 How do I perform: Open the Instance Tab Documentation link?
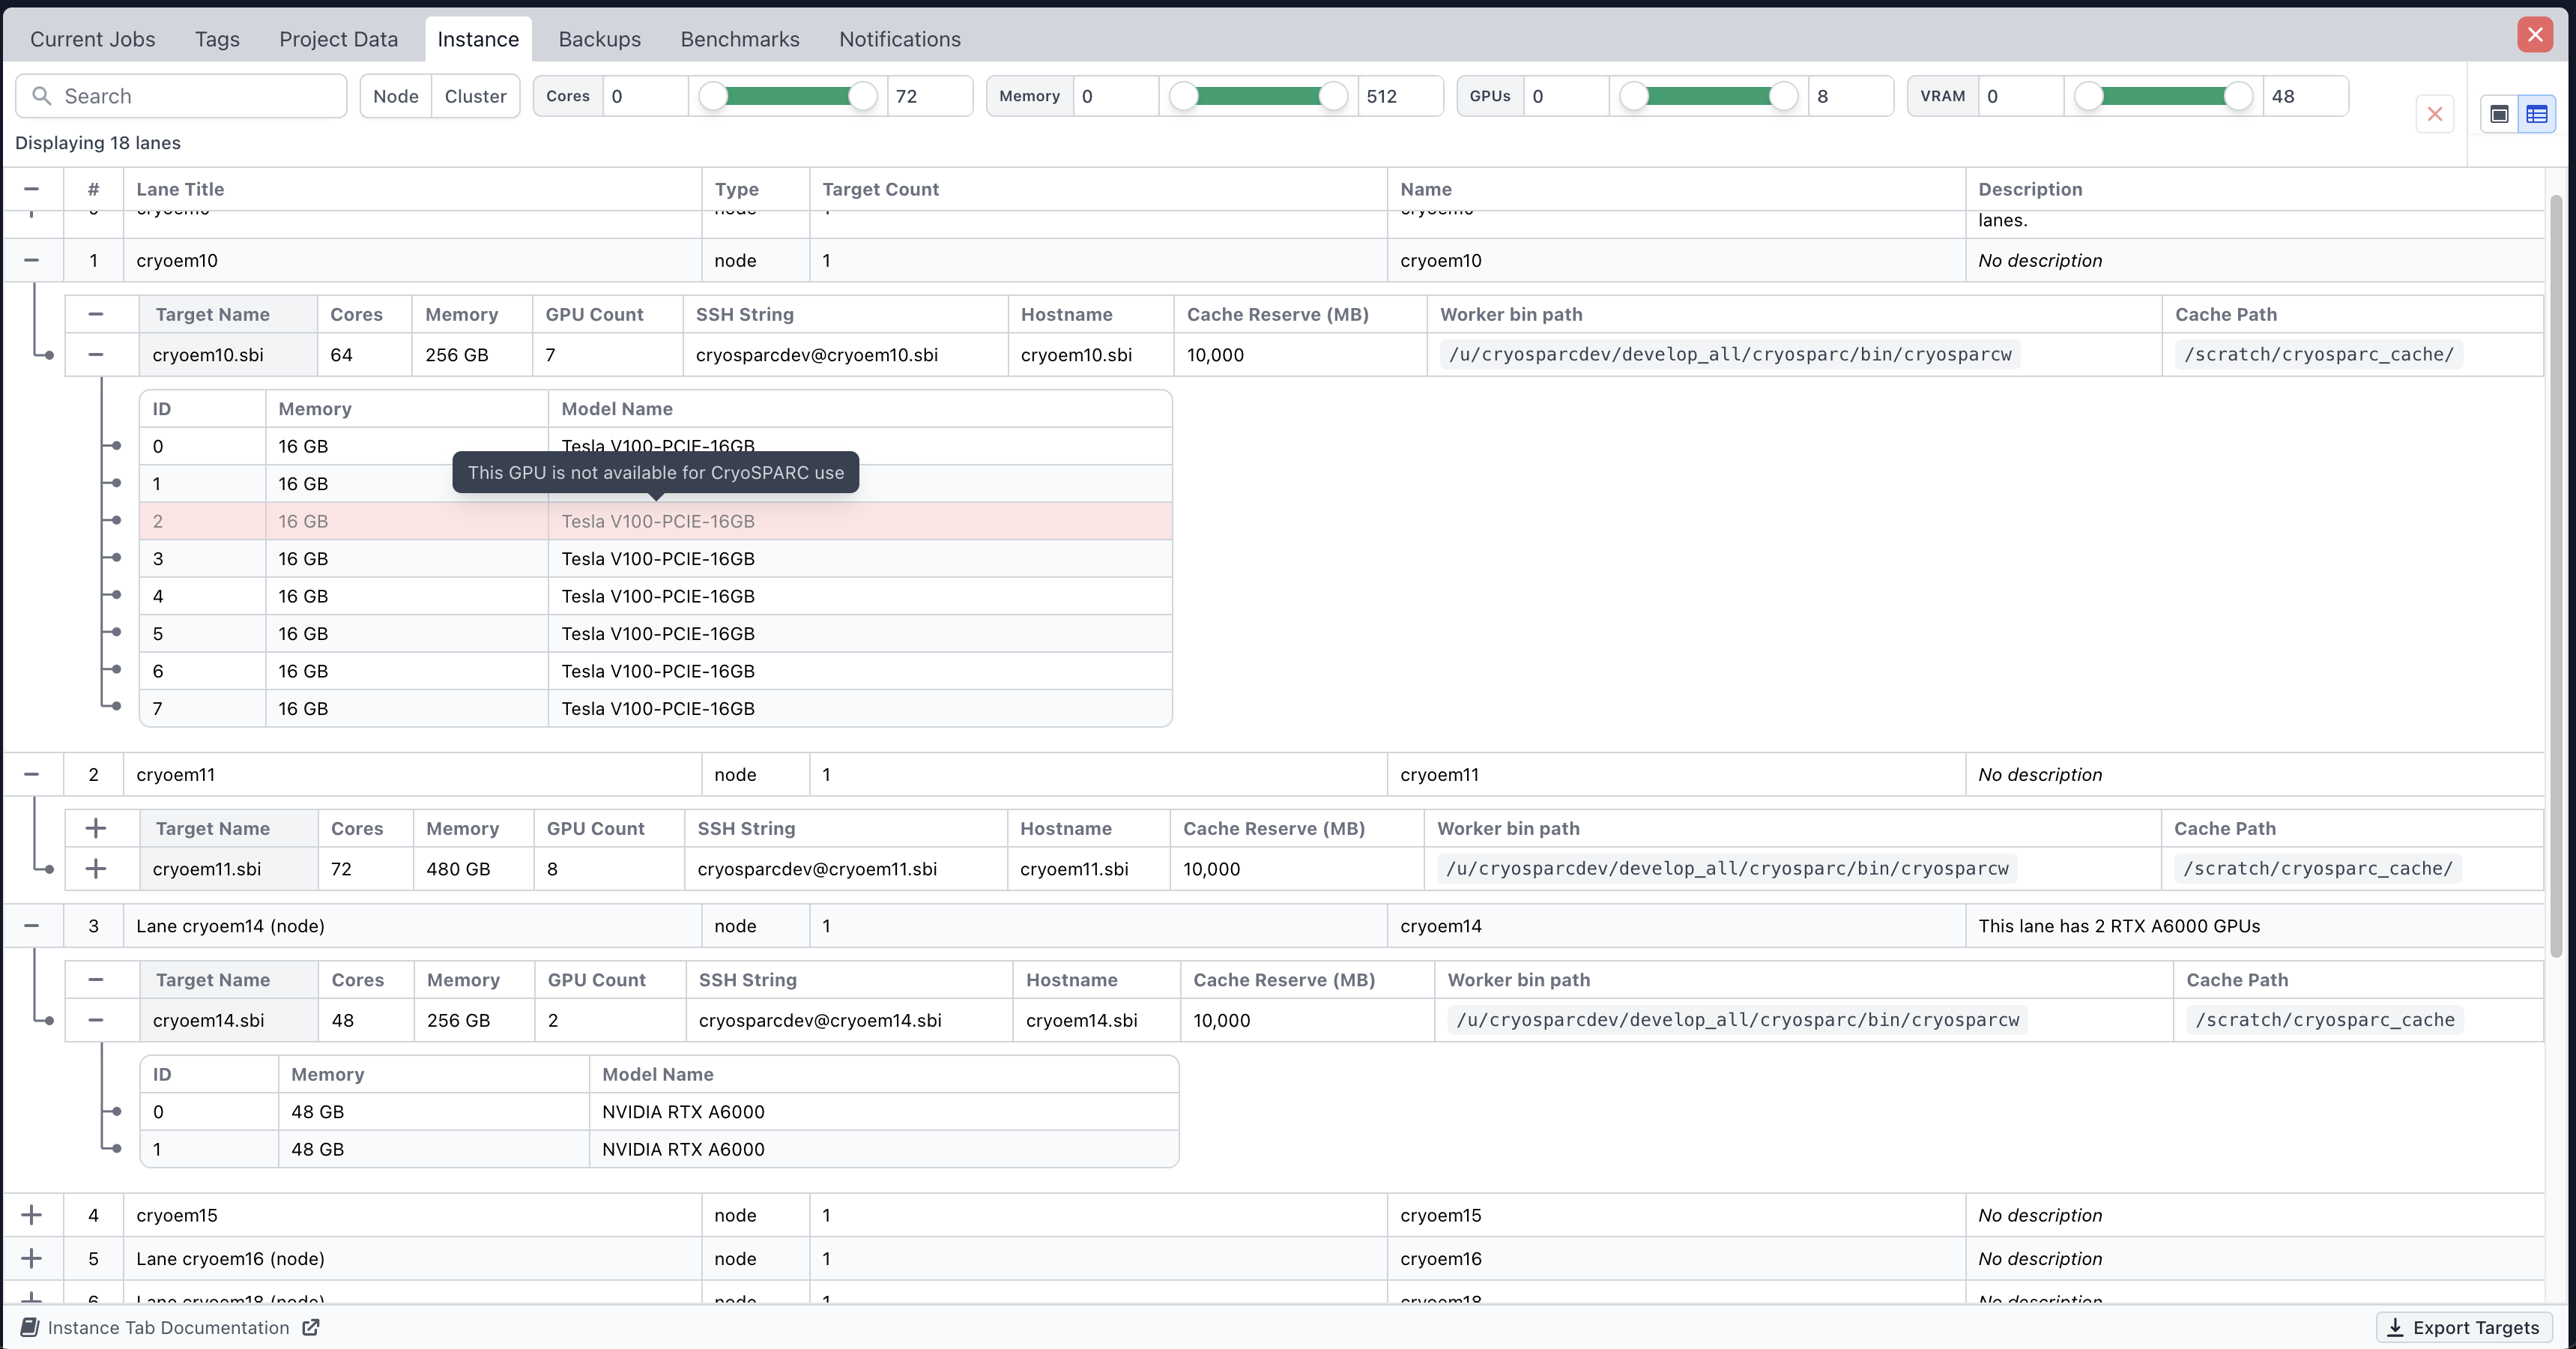point(168,1327)
